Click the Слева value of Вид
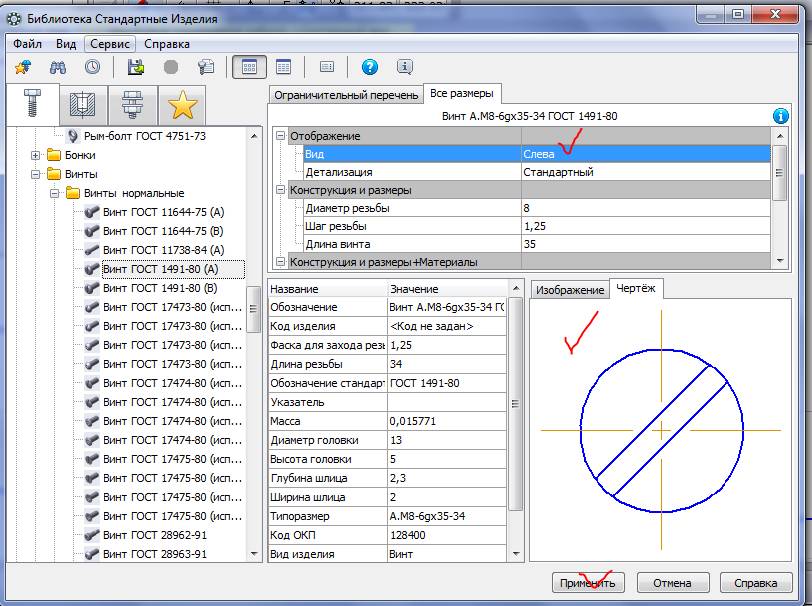812x606 pixels. 645,154
